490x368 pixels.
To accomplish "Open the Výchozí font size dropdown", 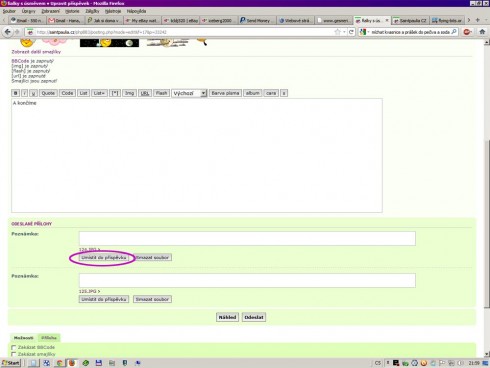I will 189,93.
